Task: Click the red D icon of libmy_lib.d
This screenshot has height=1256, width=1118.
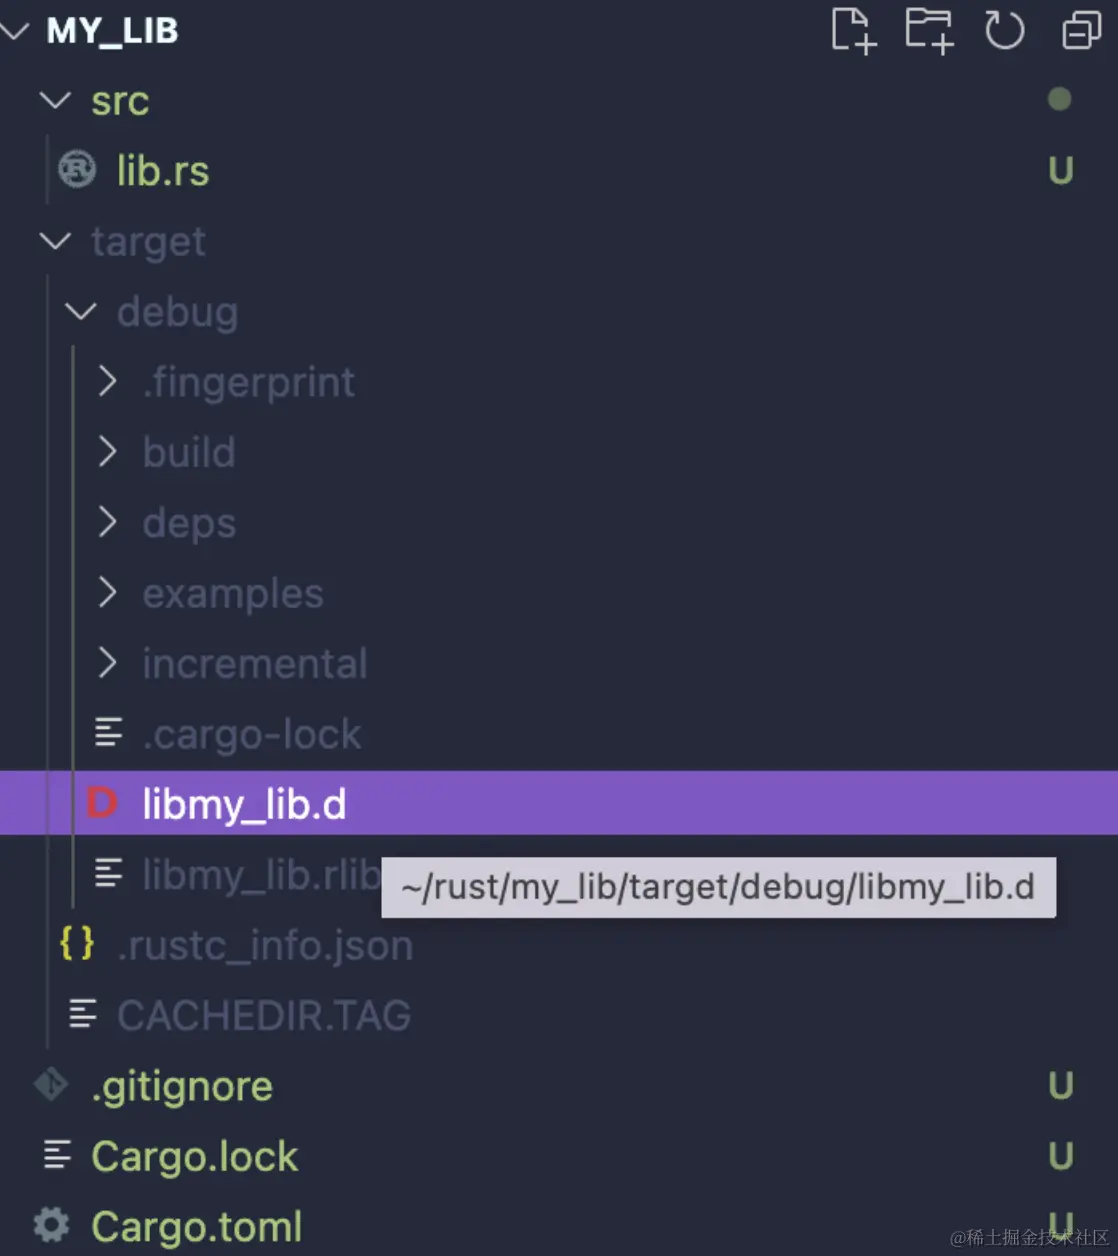Action: pos(101,803)
